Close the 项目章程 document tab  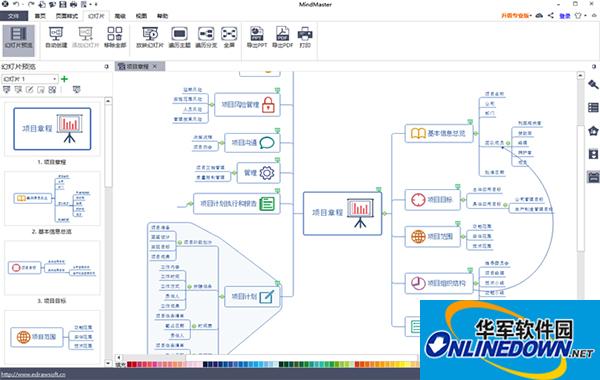click(155, 66)
